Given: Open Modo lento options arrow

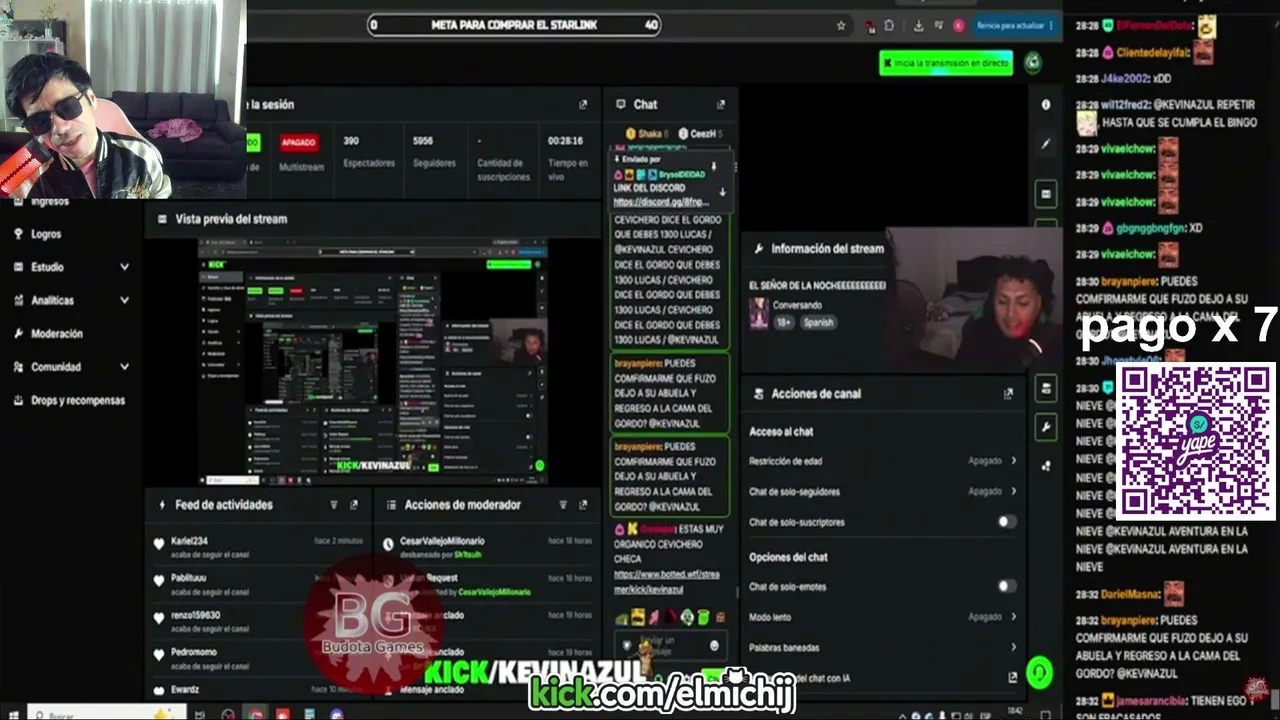Looking at the screenshot, I should pyautogui.click(x=1013, y=617).
